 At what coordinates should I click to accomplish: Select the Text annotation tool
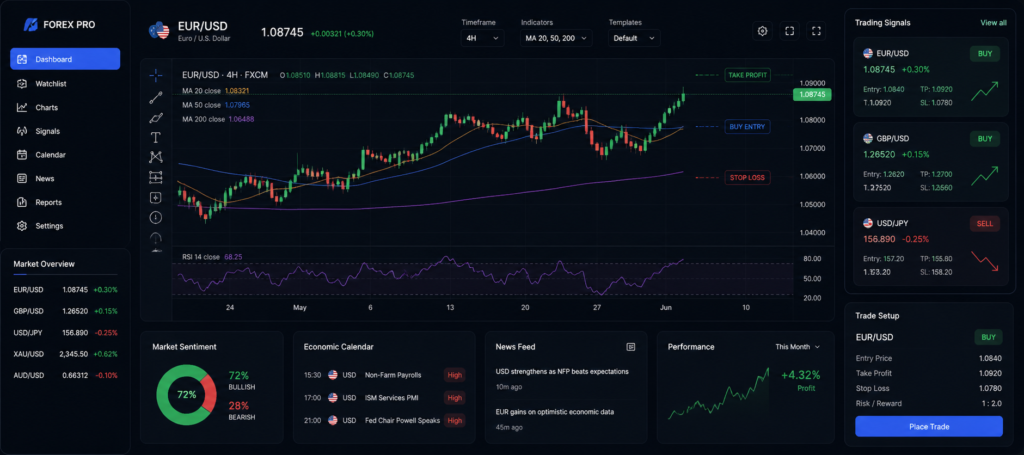(x=155, y=137)
